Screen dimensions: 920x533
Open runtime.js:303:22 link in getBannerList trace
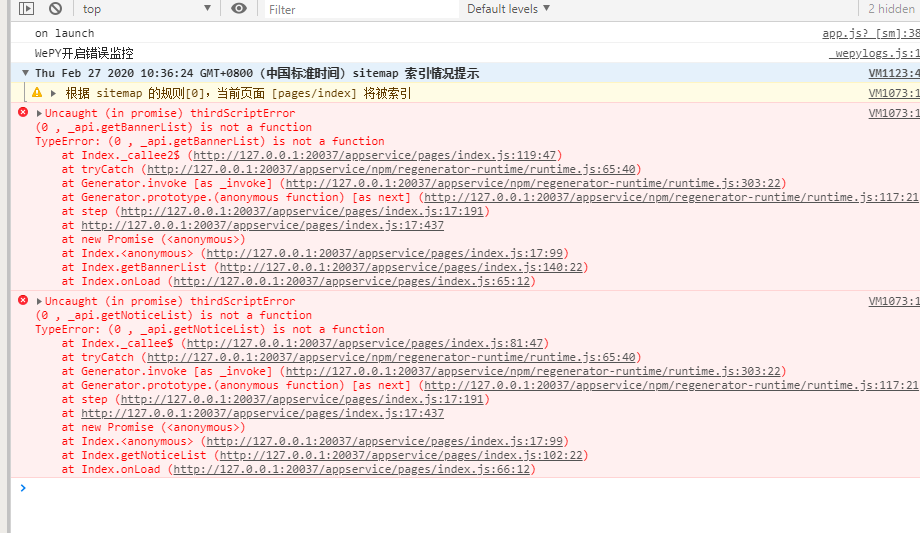tap(533, 184)
